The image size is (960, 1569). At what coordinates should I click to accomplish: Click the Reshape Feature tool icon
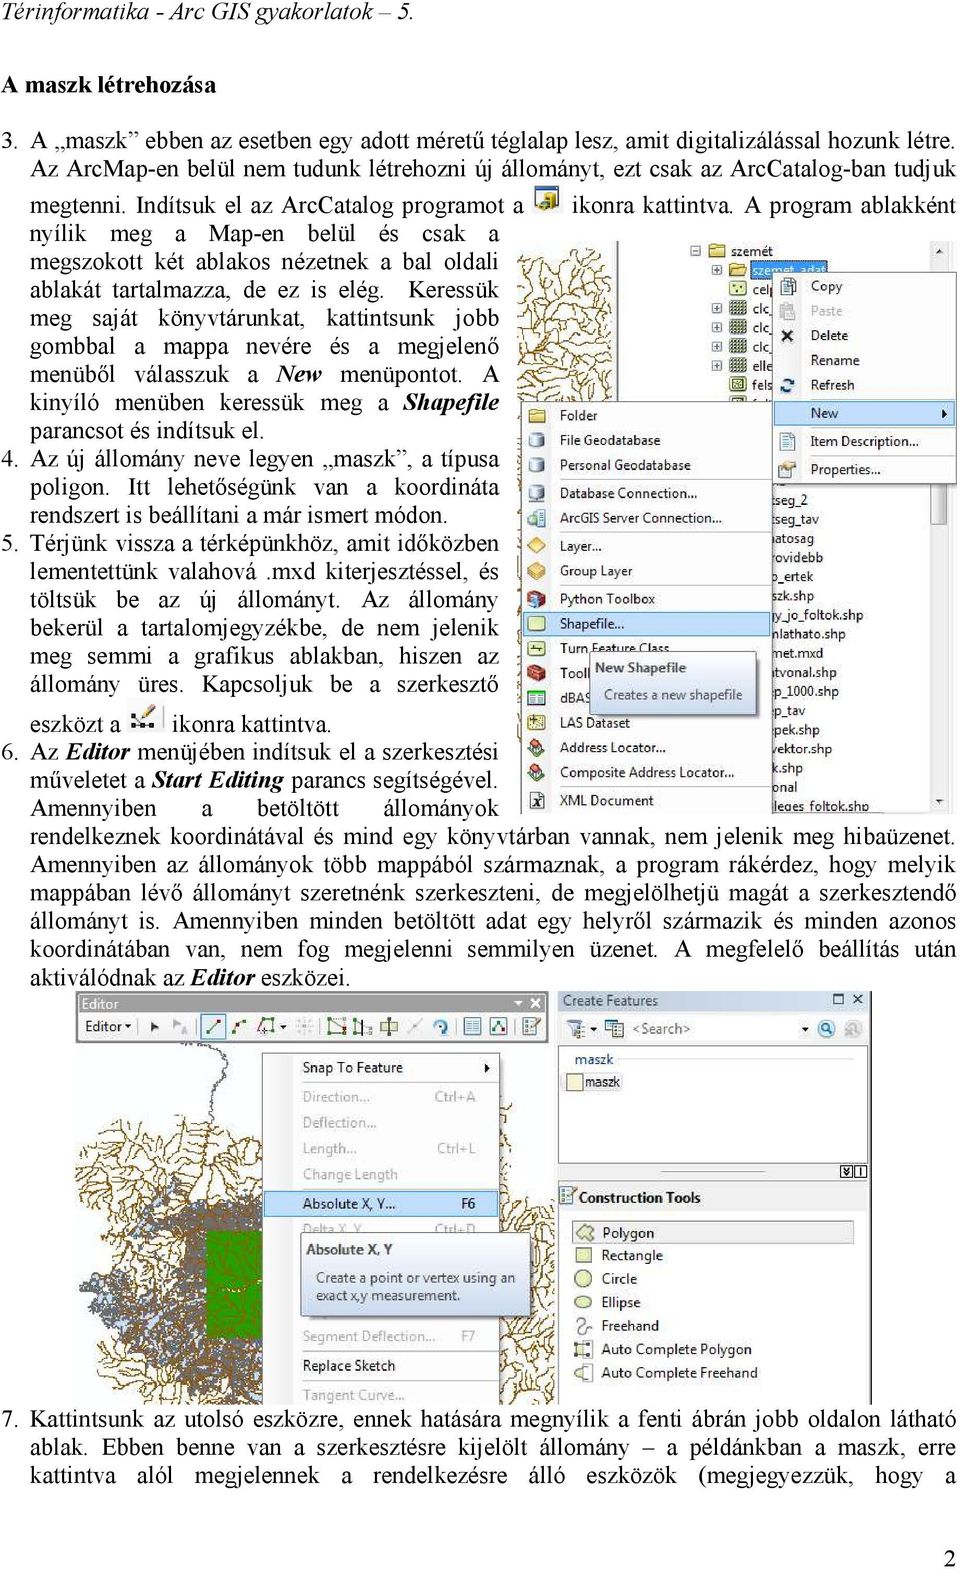tap(337, 1027)
